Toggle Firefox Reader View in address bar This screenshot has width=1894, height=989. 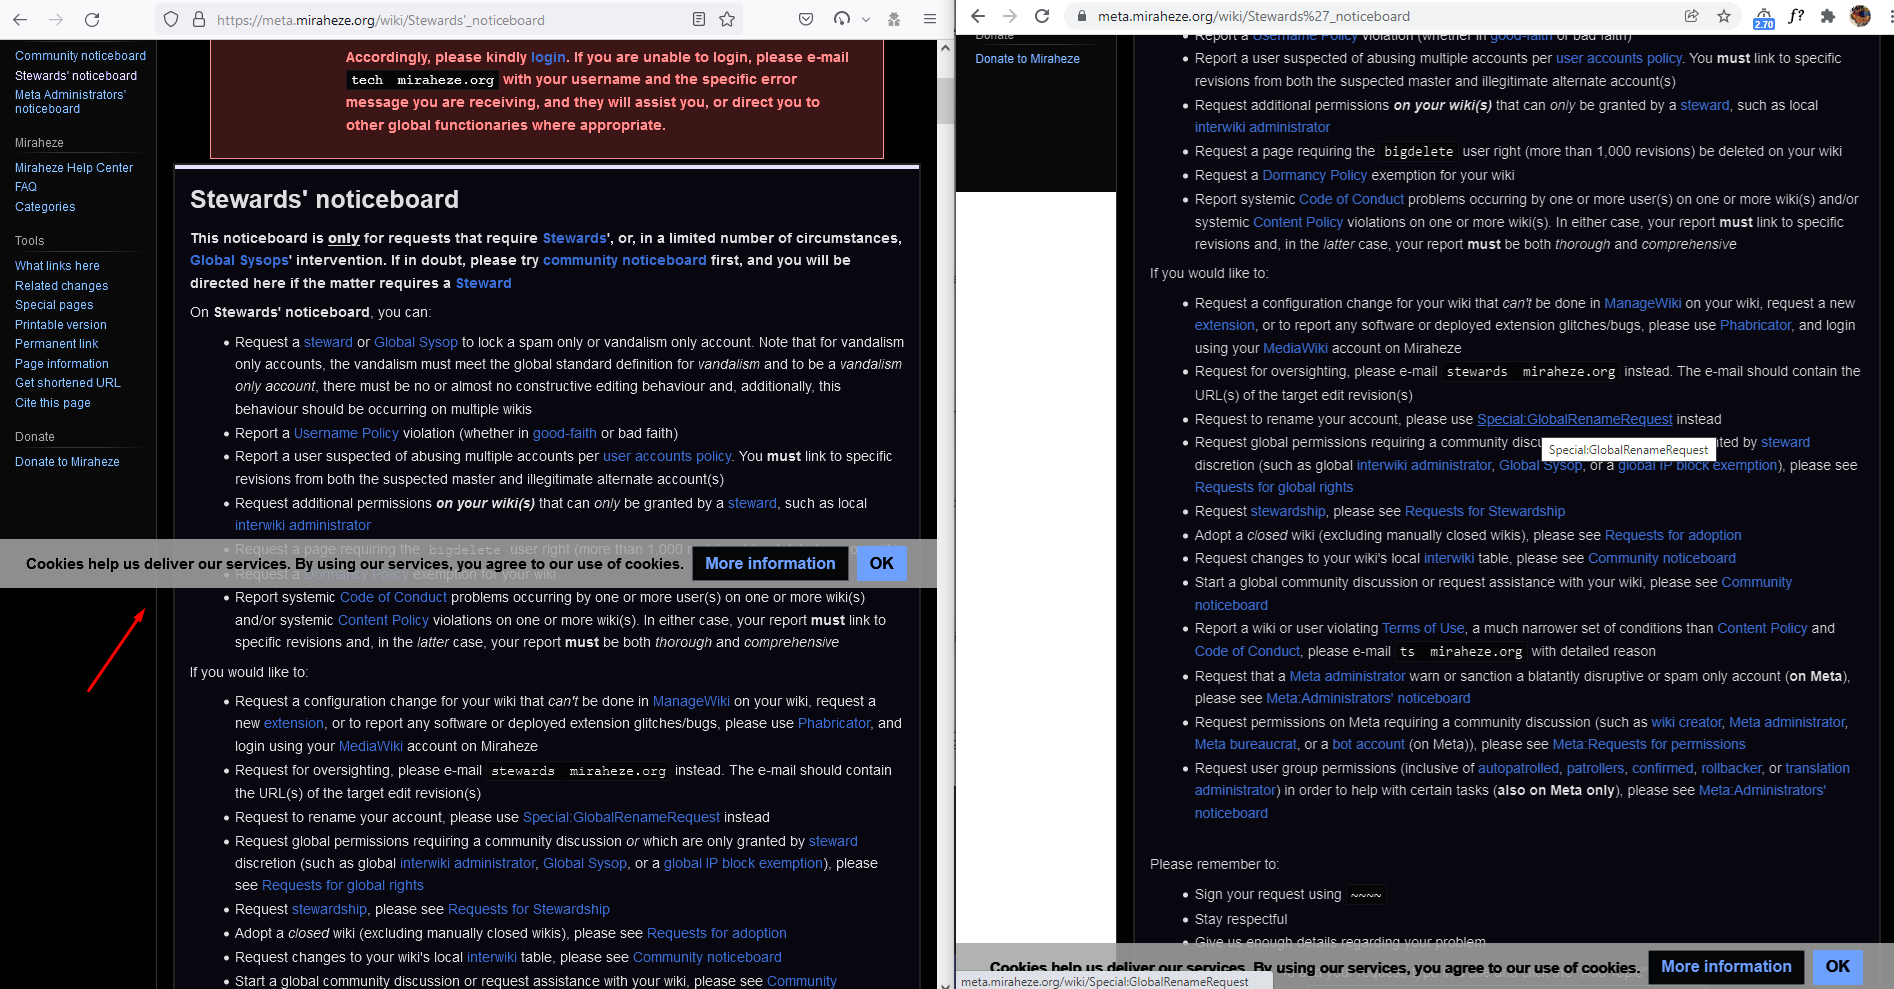pos(699,19)
